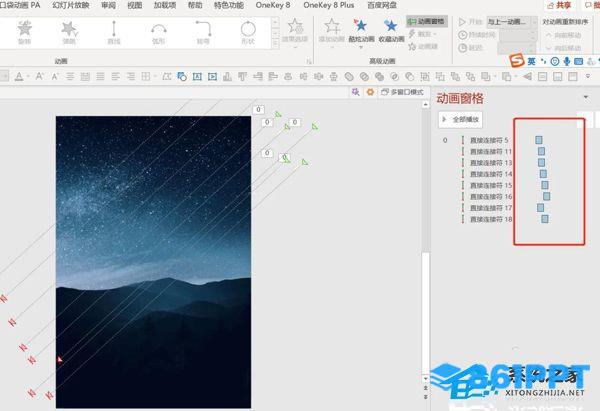Select the star-with-checkmark animation effect
The image size is (600, 411).
[69, 32]
